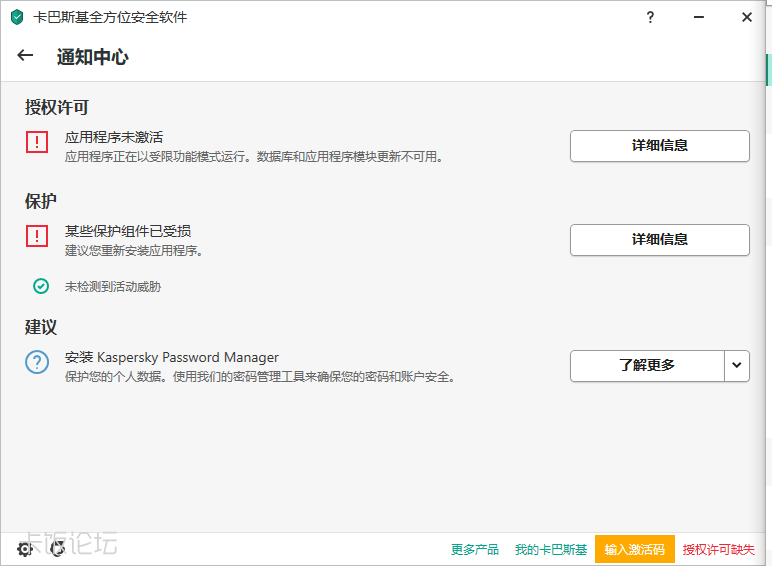Image resolution: width=772 pixels, height=566 pixels.
Task: Click the orange 输入激活码 button
Action: click(x=635, y=549)
